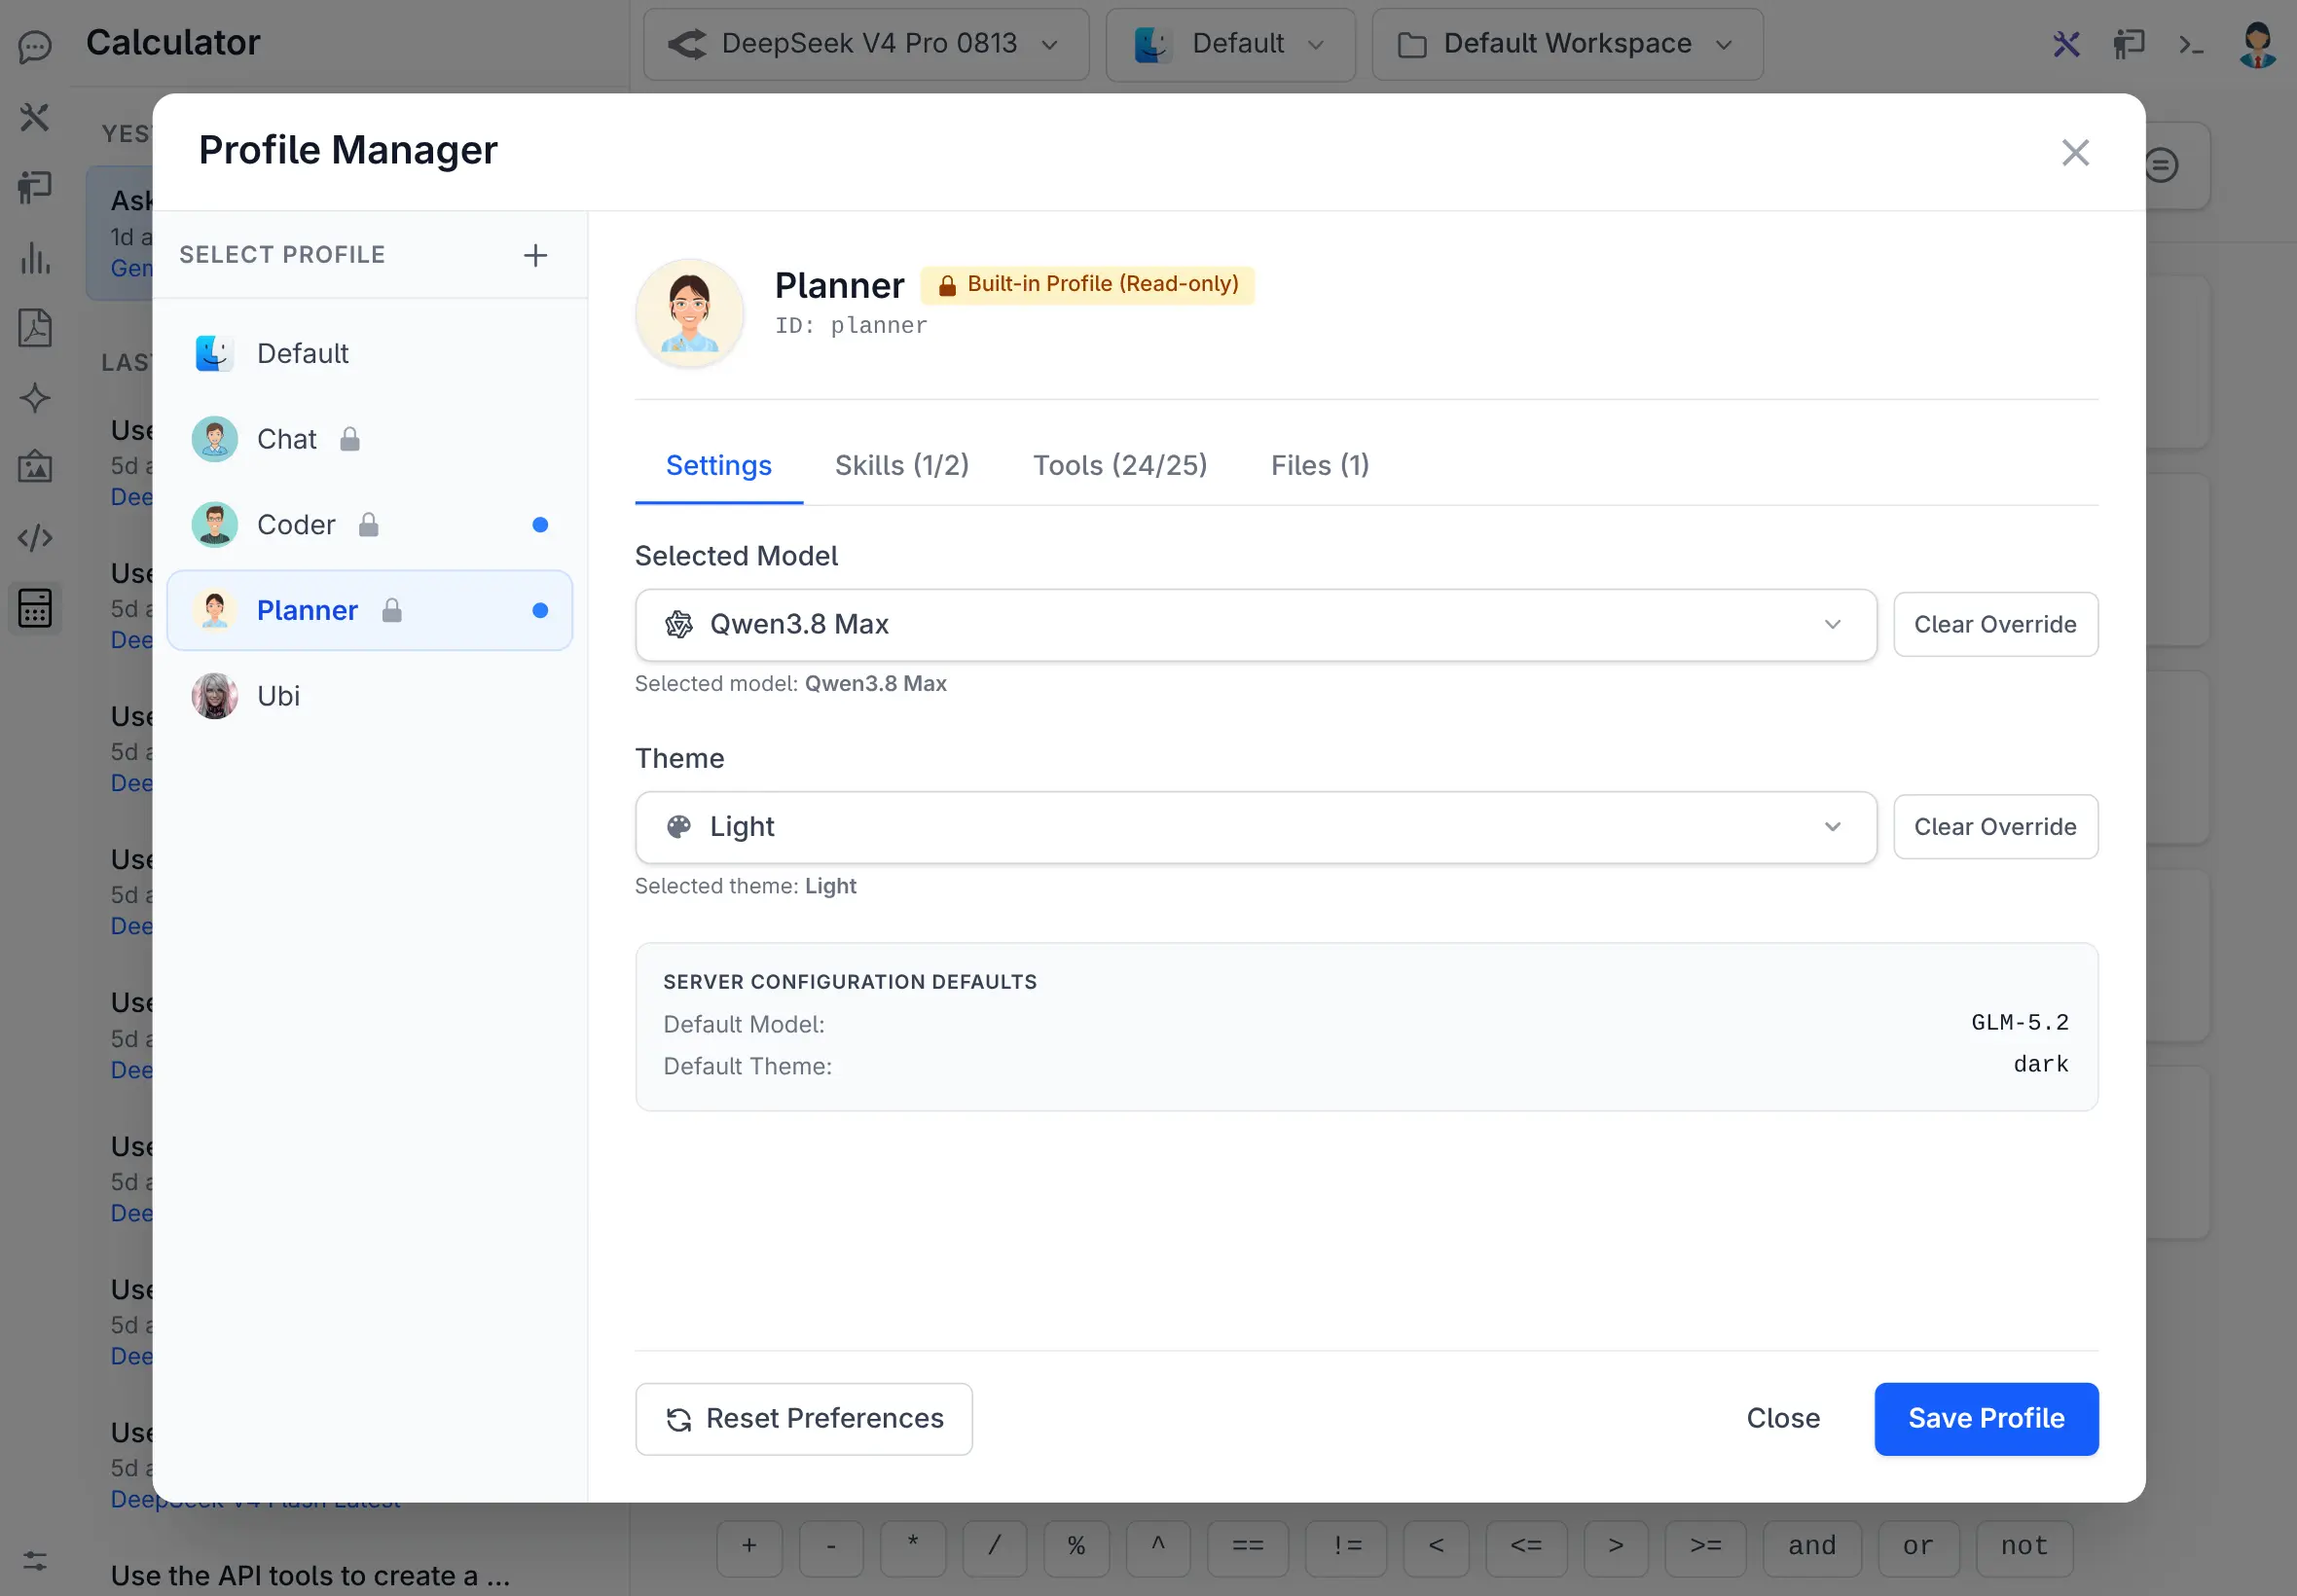
Task: Click the lock icon next to Planner in the list
Action: pyautogui.click(x=391, y=610)
